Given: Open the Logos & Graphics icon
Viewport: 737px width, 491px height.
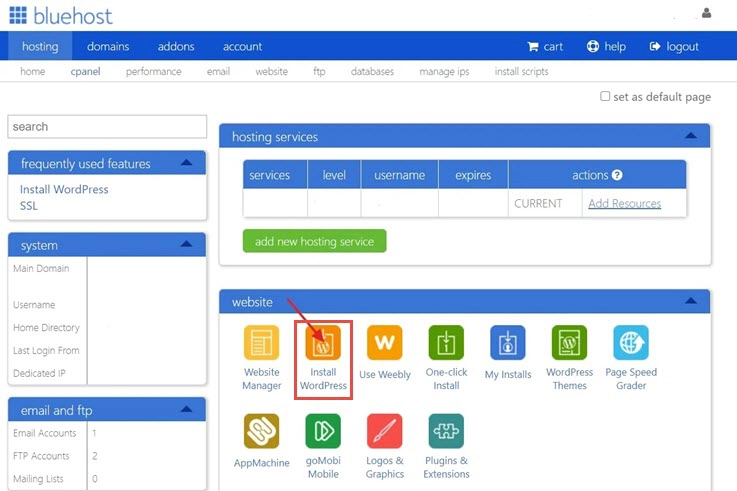Looking at the screenshot, I should coord(384,431).
